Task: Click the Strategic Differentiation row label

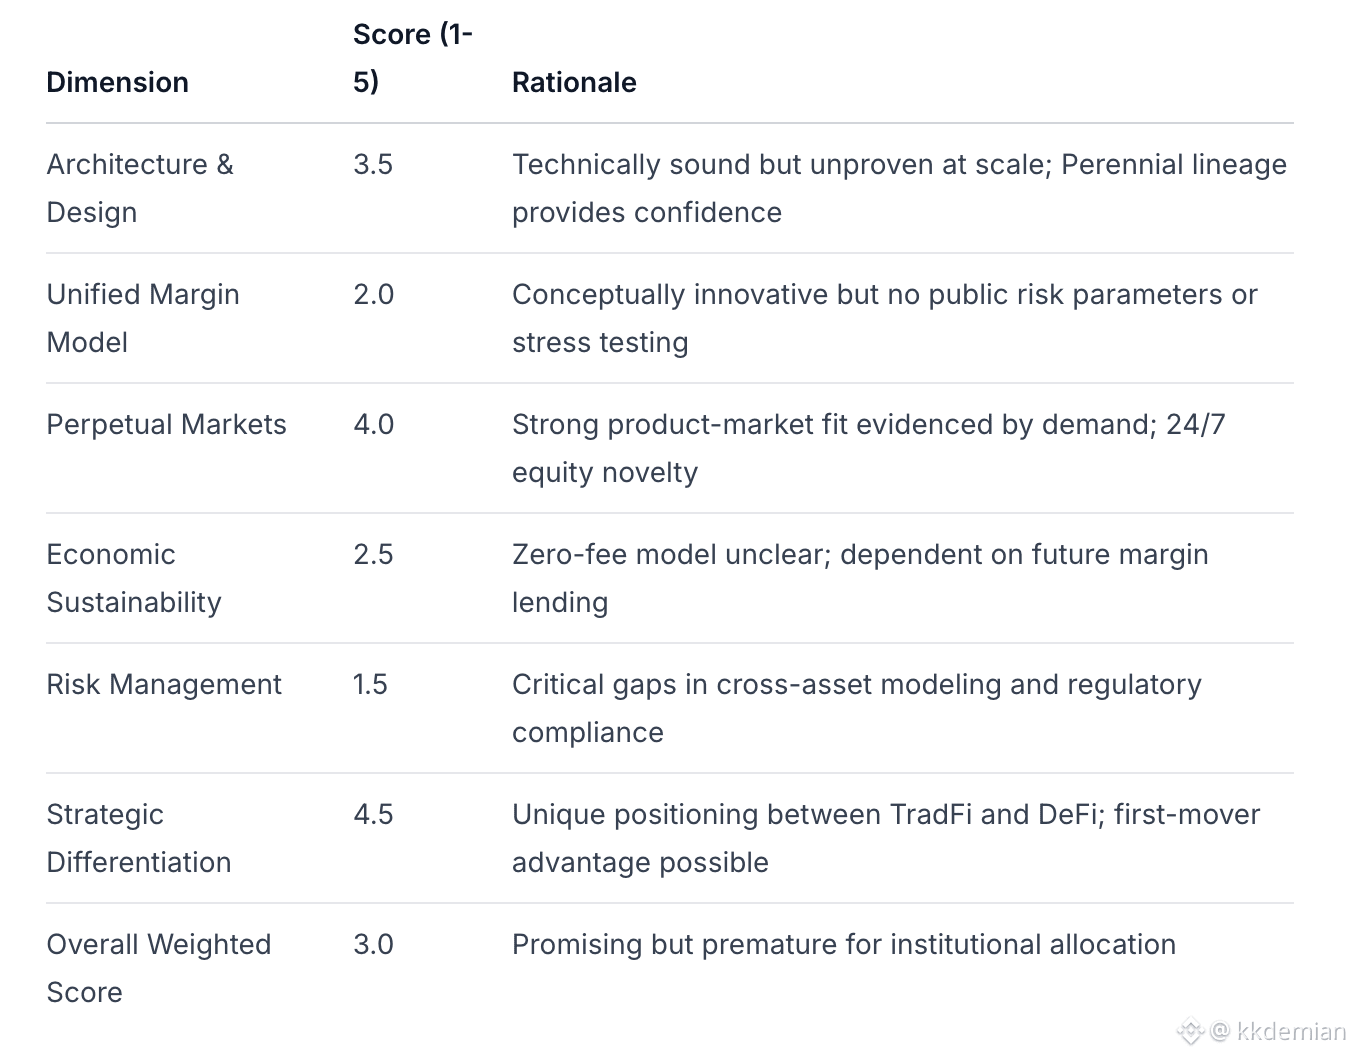Action: 138,838
